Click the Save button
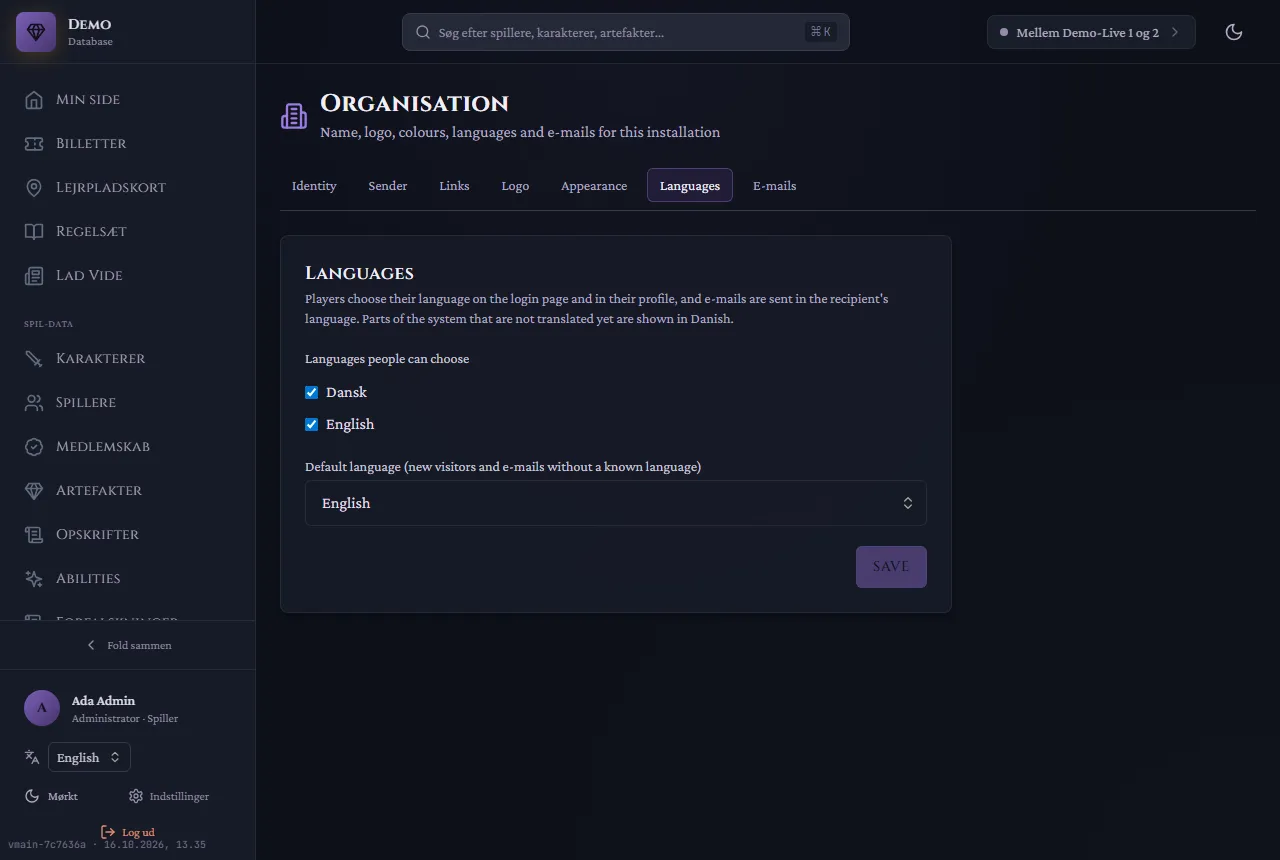Screen dimensions: 1280x860 click(891, 566)
